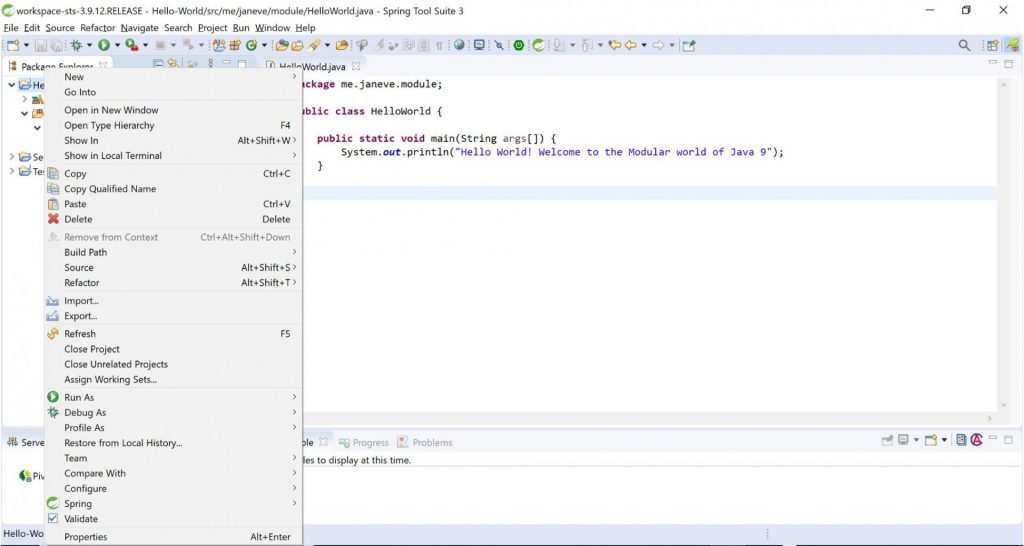The height and width of the screenshot is (546, 1024).
Task: Click the New wizard toolbar icon
Action: [x=13, y=45]
